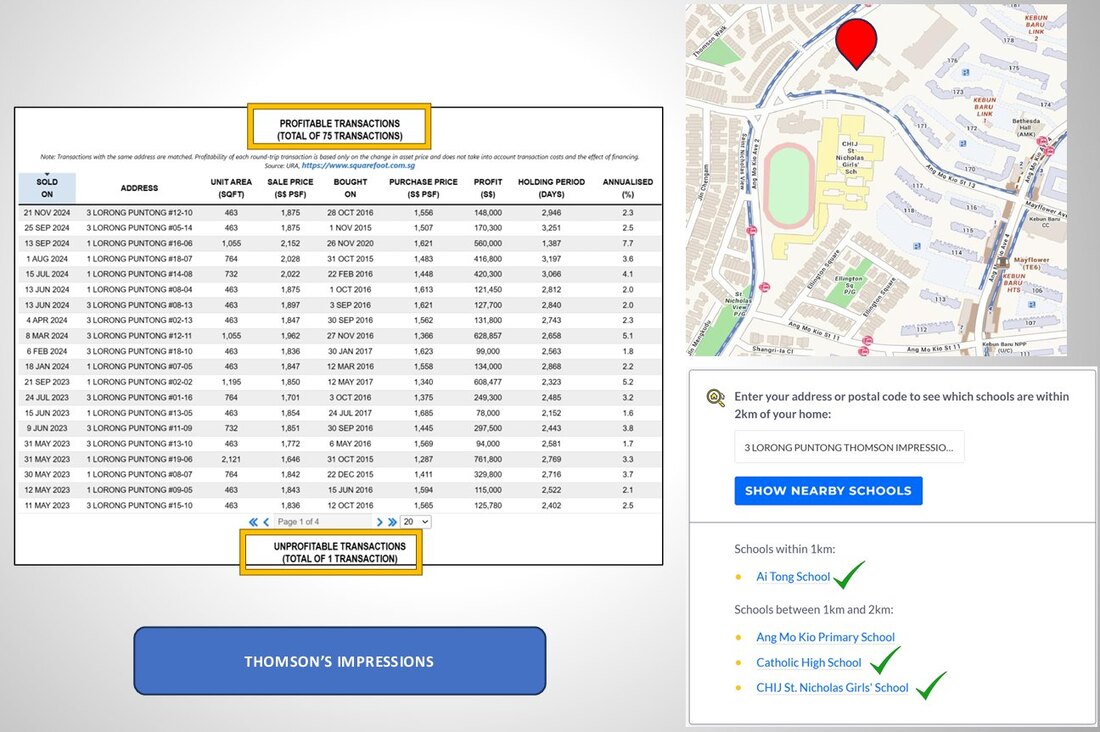Select row 1 Lorong Puntong #19-06

(340, 460)
